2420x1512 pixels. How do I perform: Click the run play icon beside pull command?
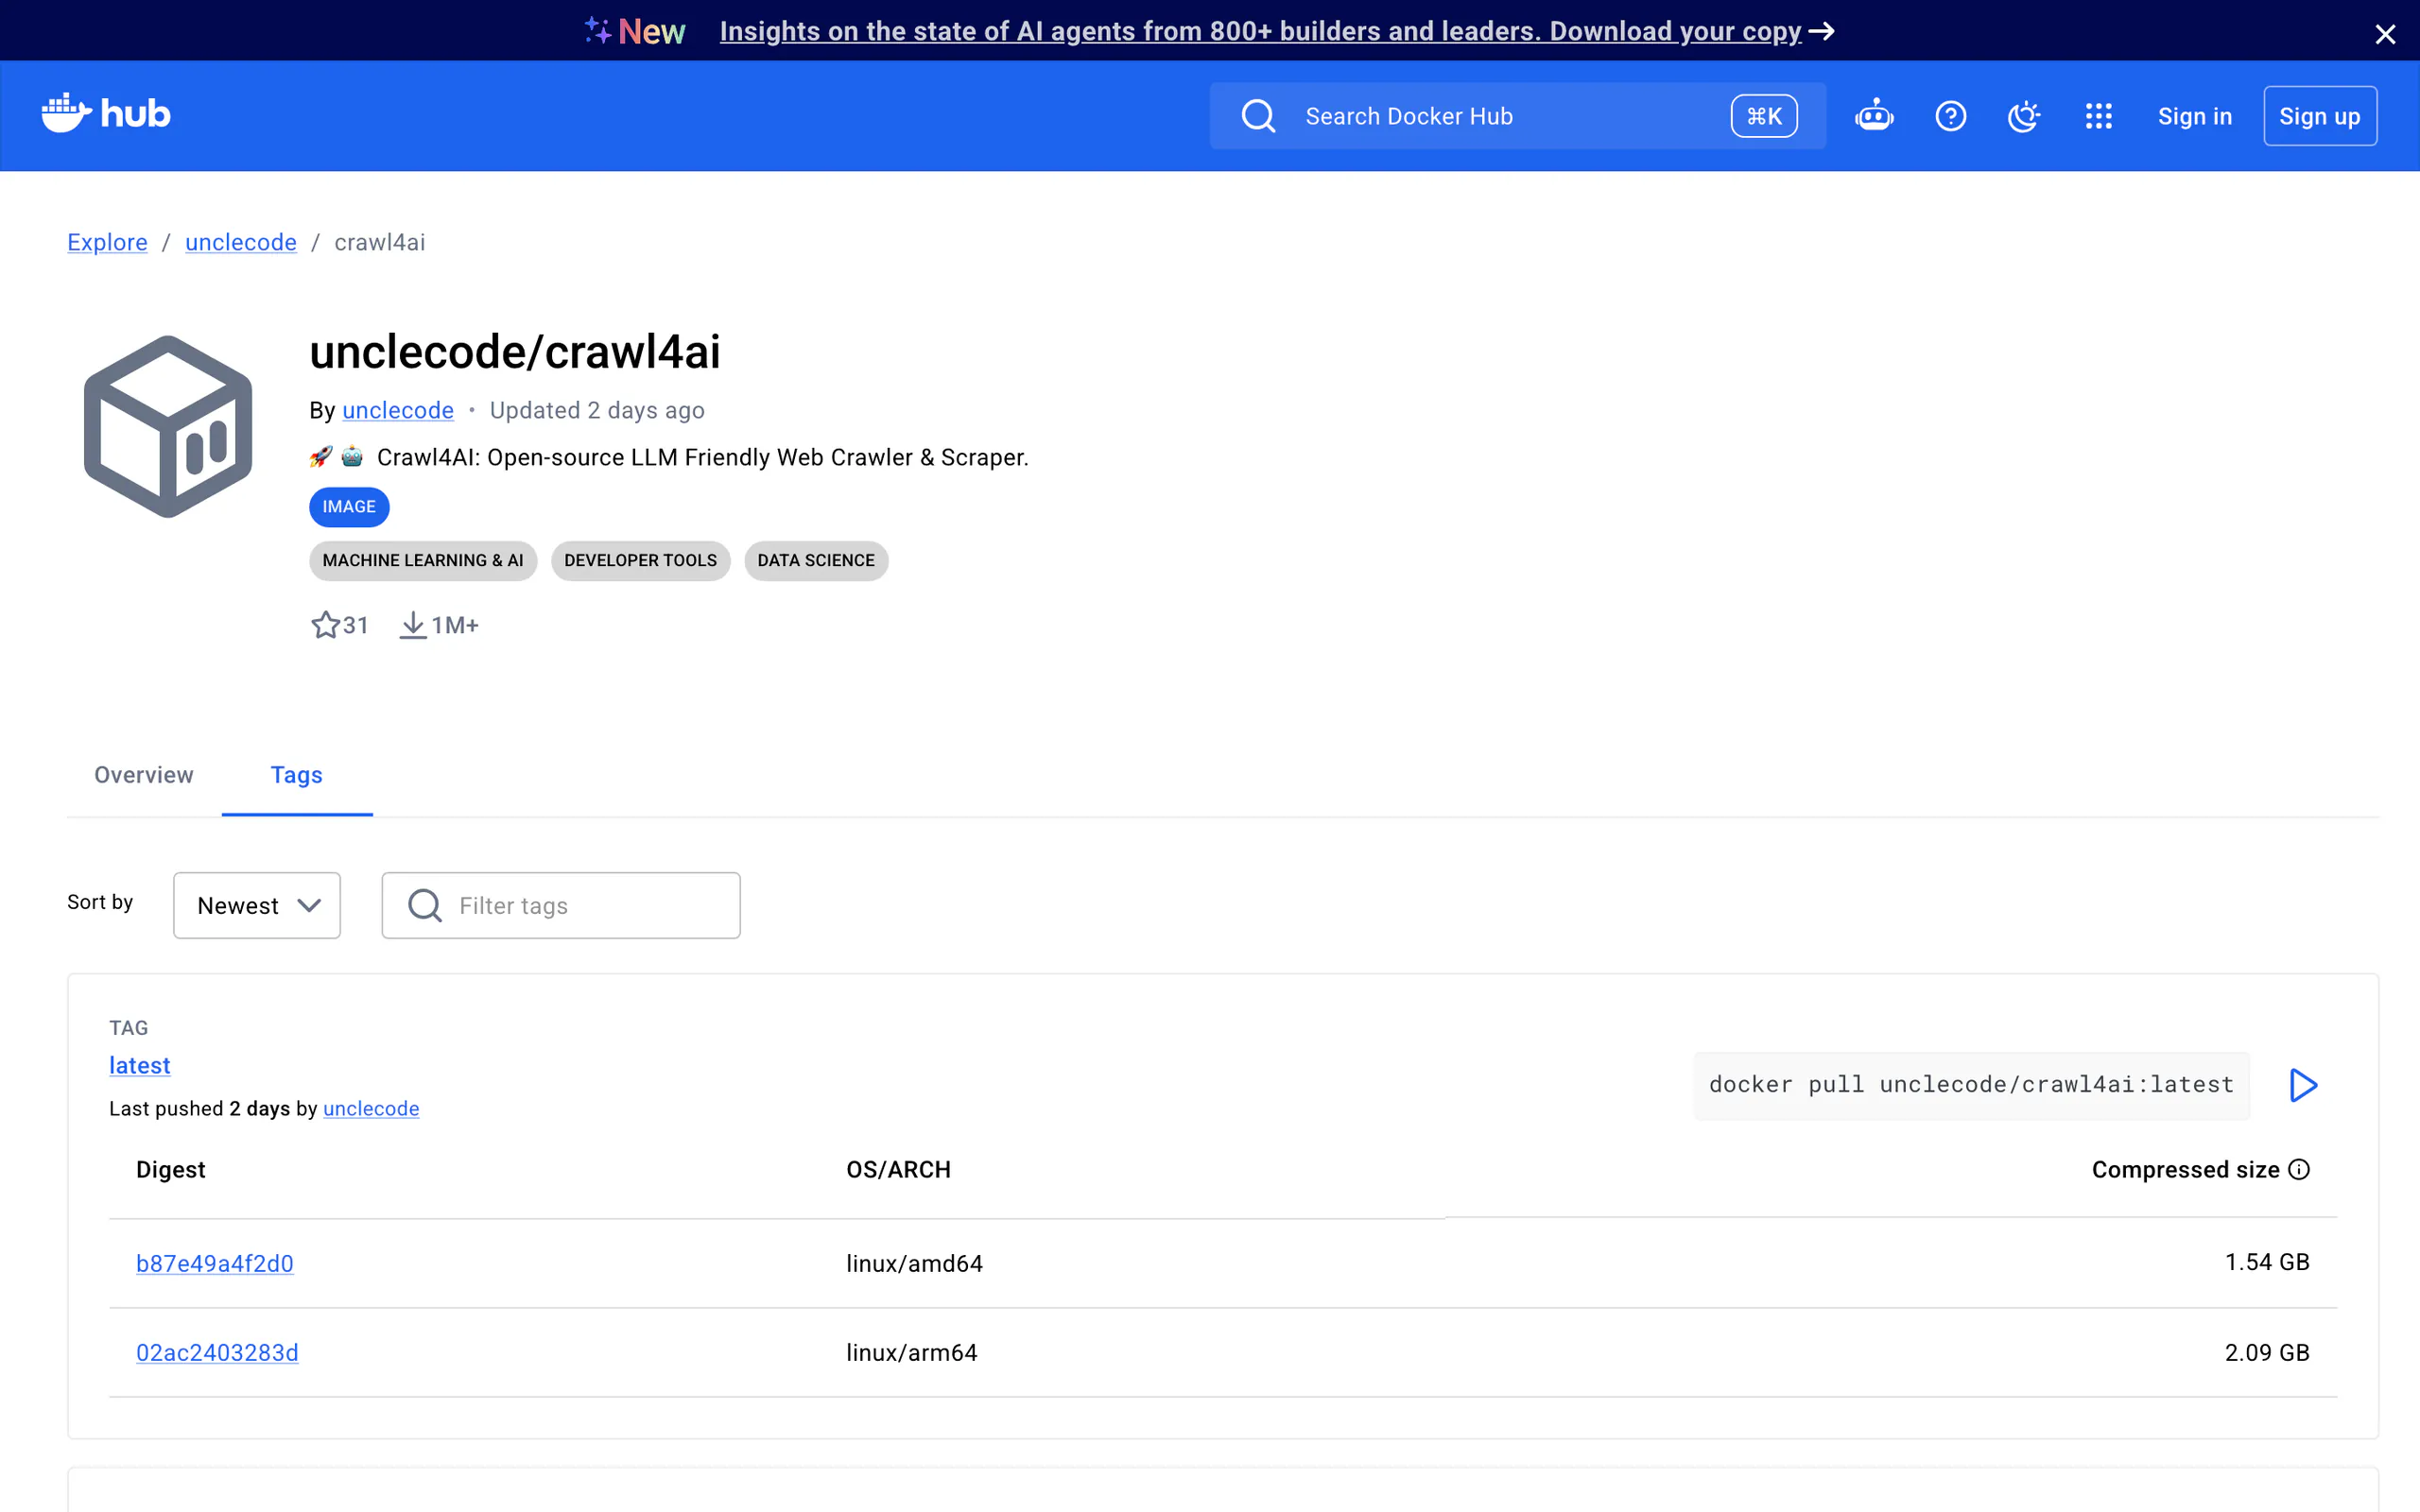[x=2303, y=1085]
